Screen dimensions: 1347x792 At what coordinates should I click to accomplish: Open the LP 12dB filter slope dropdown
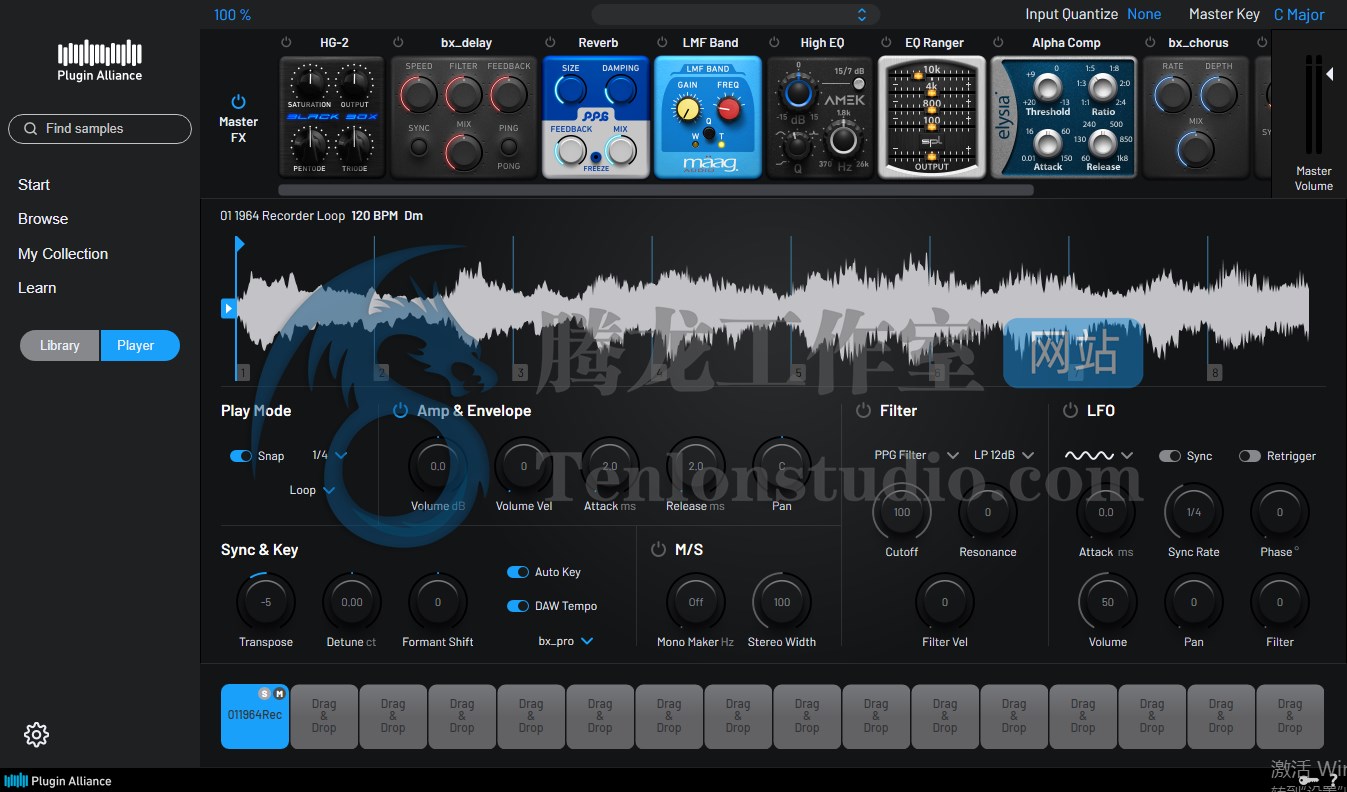pyautogui.click(x=1004, y=455)
